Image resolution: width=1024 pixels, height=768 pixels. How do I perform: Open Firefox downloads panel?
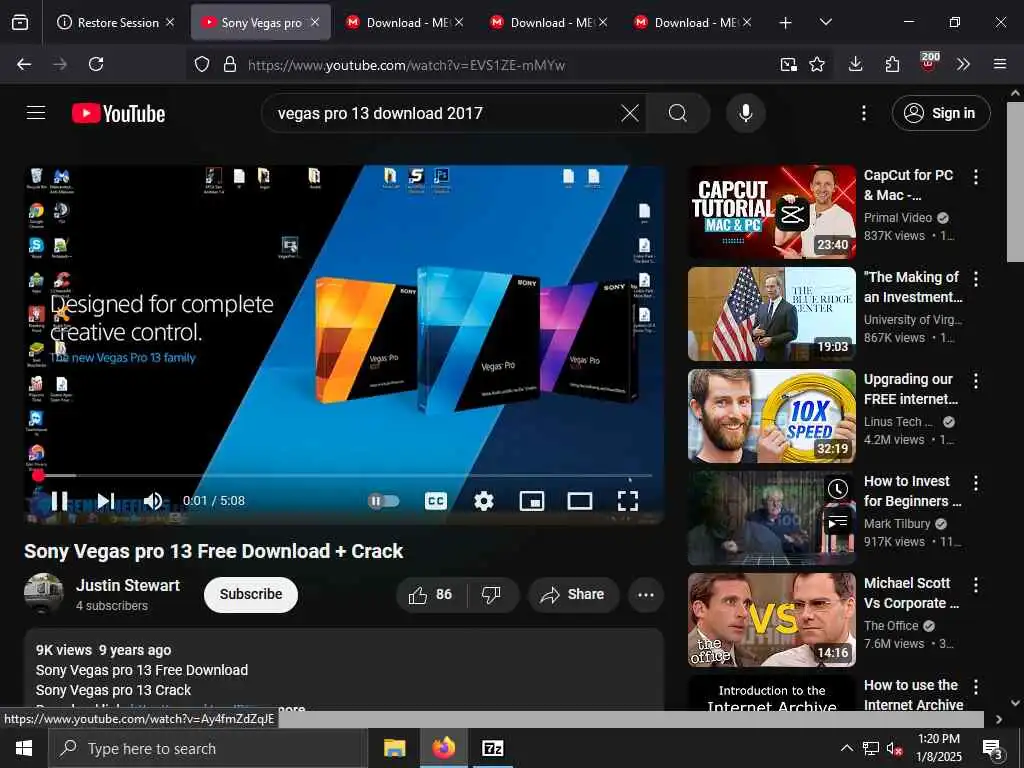pyautogui.click(x=856, y=64)
